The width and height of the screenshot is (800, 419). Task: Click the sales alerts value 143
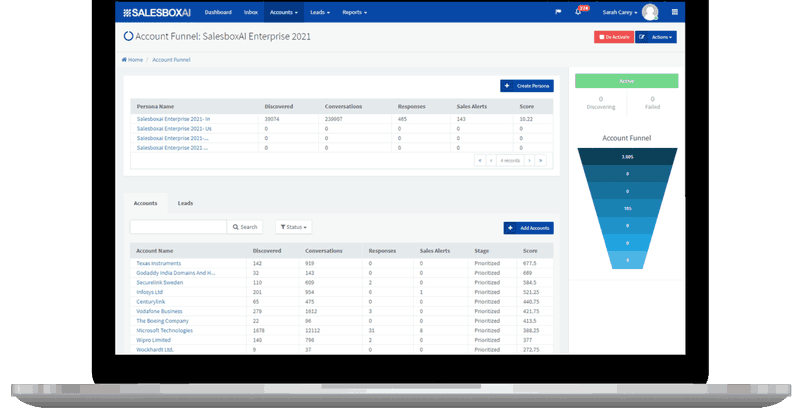pyautogui.click(x=461, y=119)
